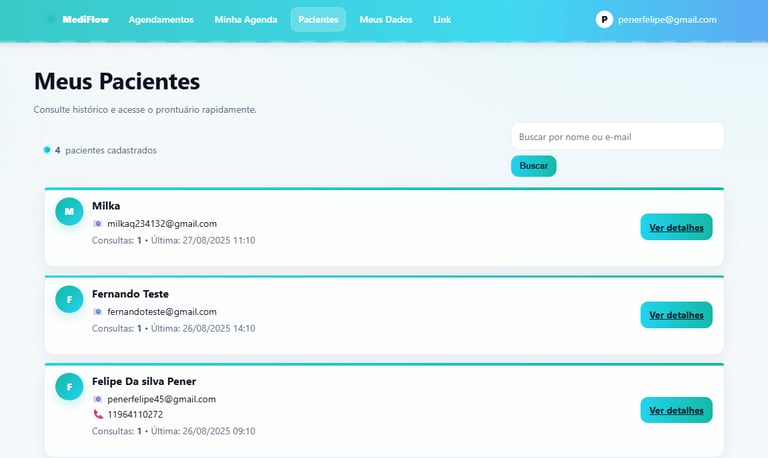Click the email icon beside fernandoteste@gmail.com
768x458 pixels.
(x=98, y=312)
